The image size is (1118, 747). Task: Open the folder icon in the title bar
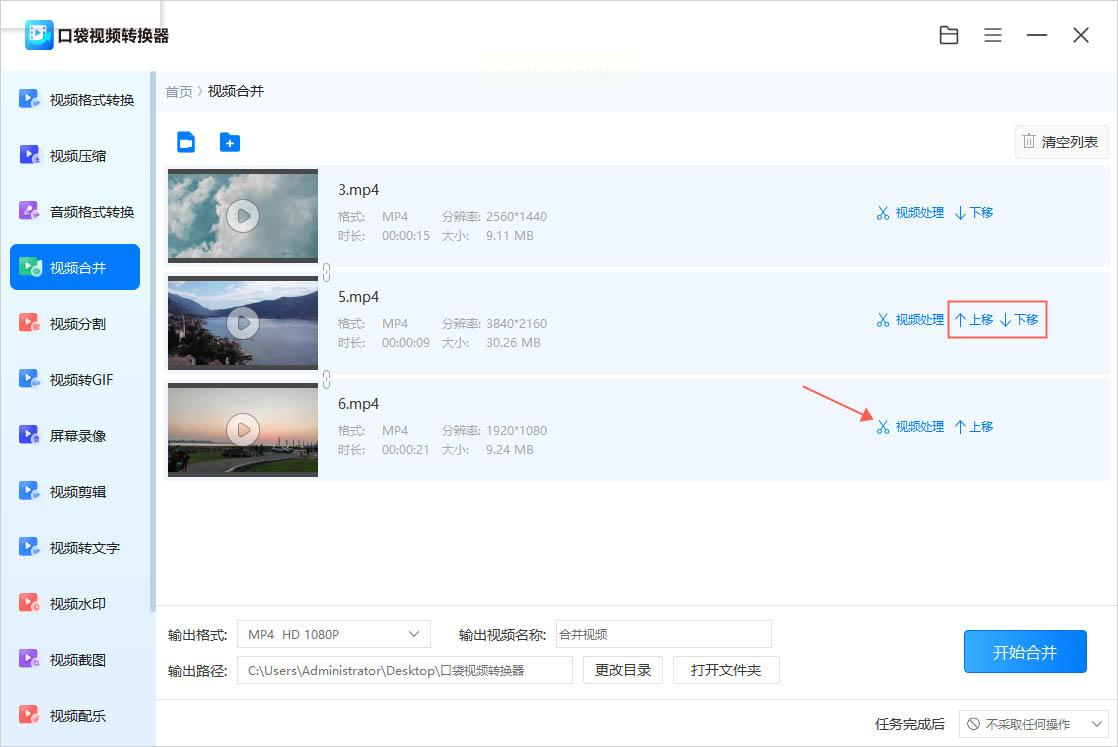coord(949,35)
